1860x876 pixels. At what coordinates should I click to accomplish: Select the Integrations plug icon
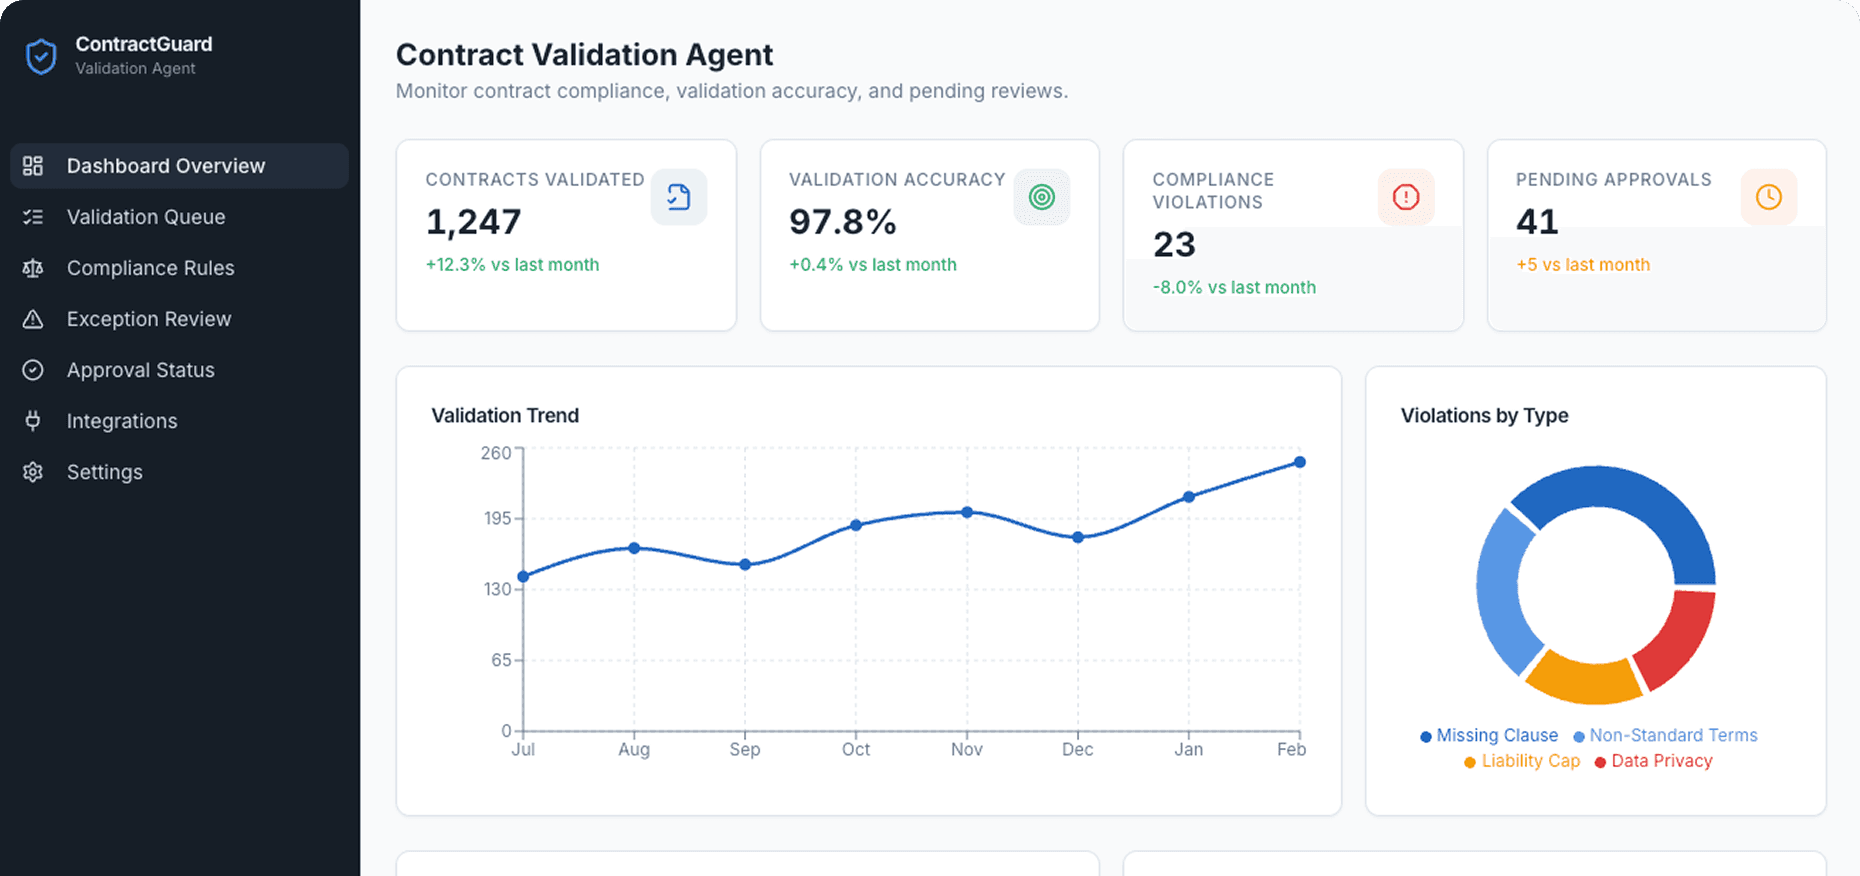[33, 421]
